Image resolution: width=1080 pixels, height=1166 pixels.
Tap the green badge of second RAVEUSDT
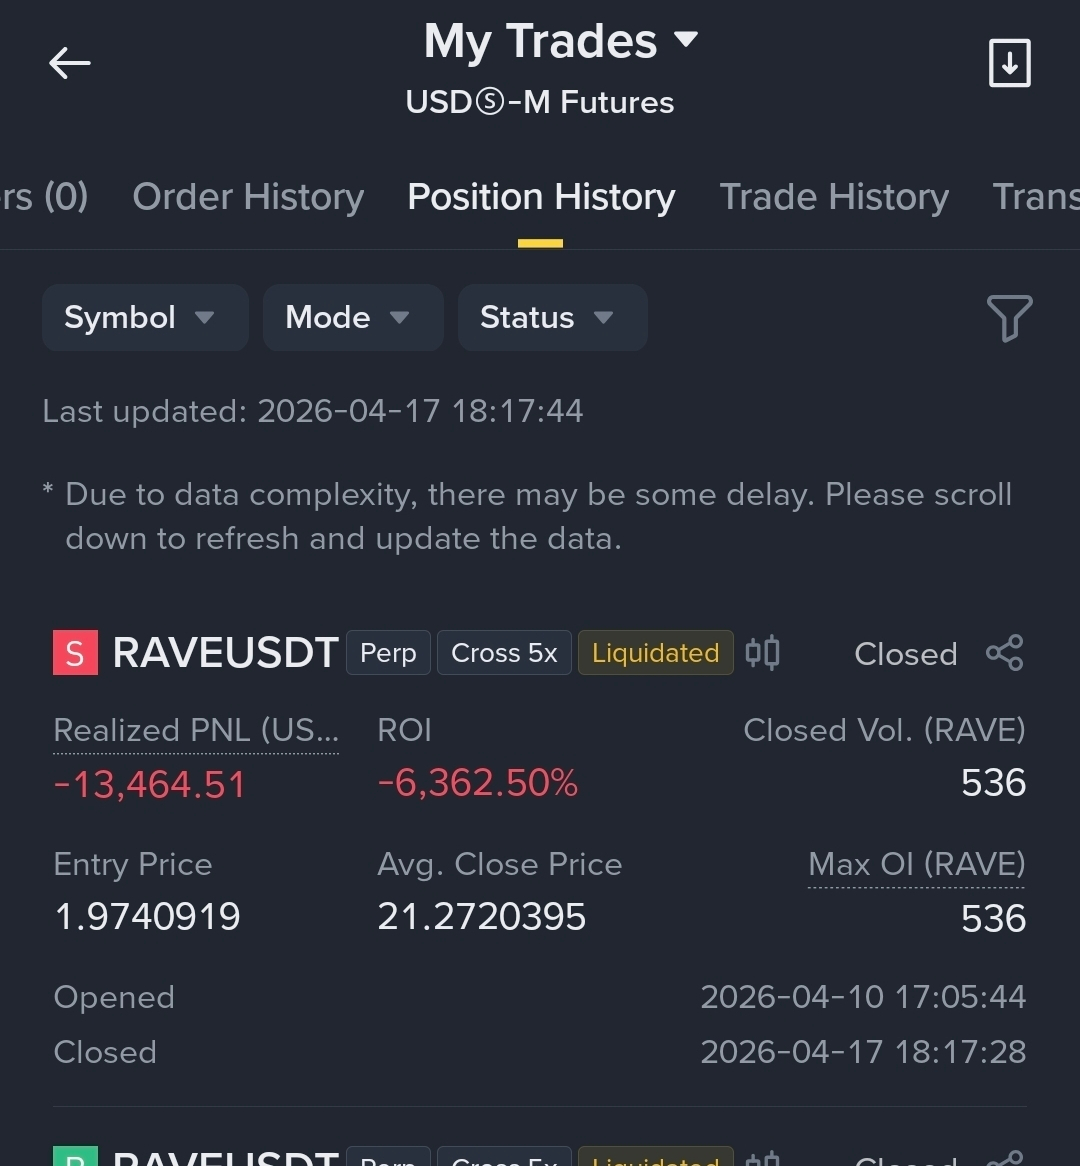(75, 1156)
